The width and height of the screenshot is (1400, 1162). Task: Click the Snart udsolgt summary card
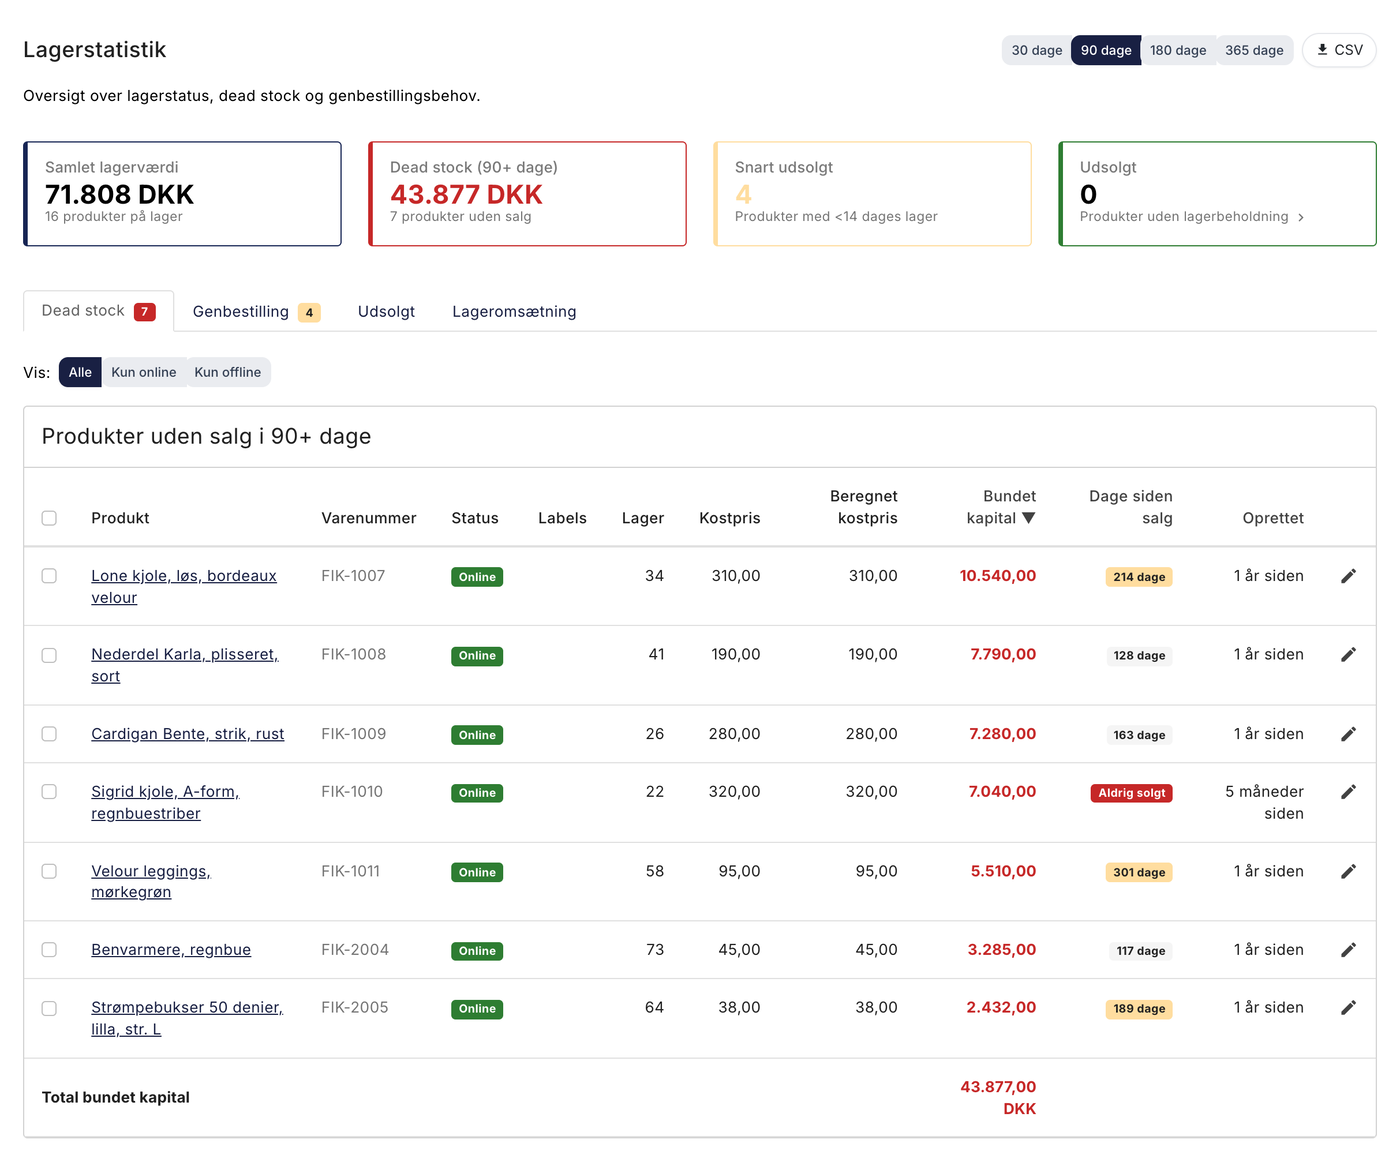click(872, 194)
